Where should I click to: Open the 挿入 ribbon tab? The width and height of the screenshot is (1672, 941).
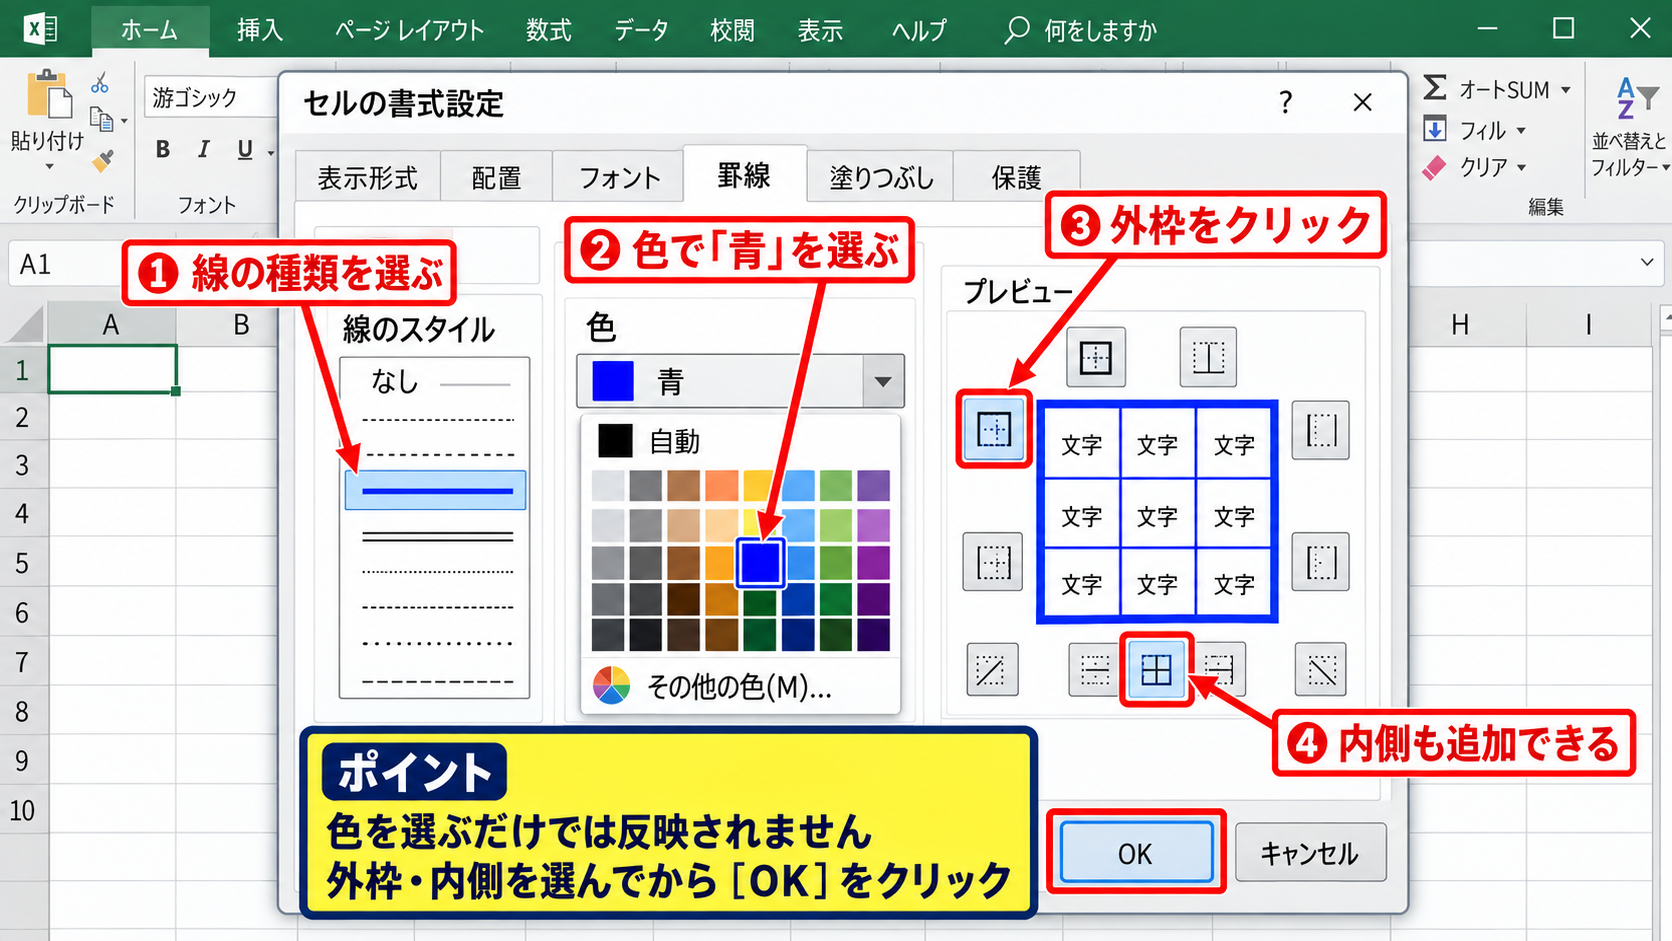click(x=260, y=30)
